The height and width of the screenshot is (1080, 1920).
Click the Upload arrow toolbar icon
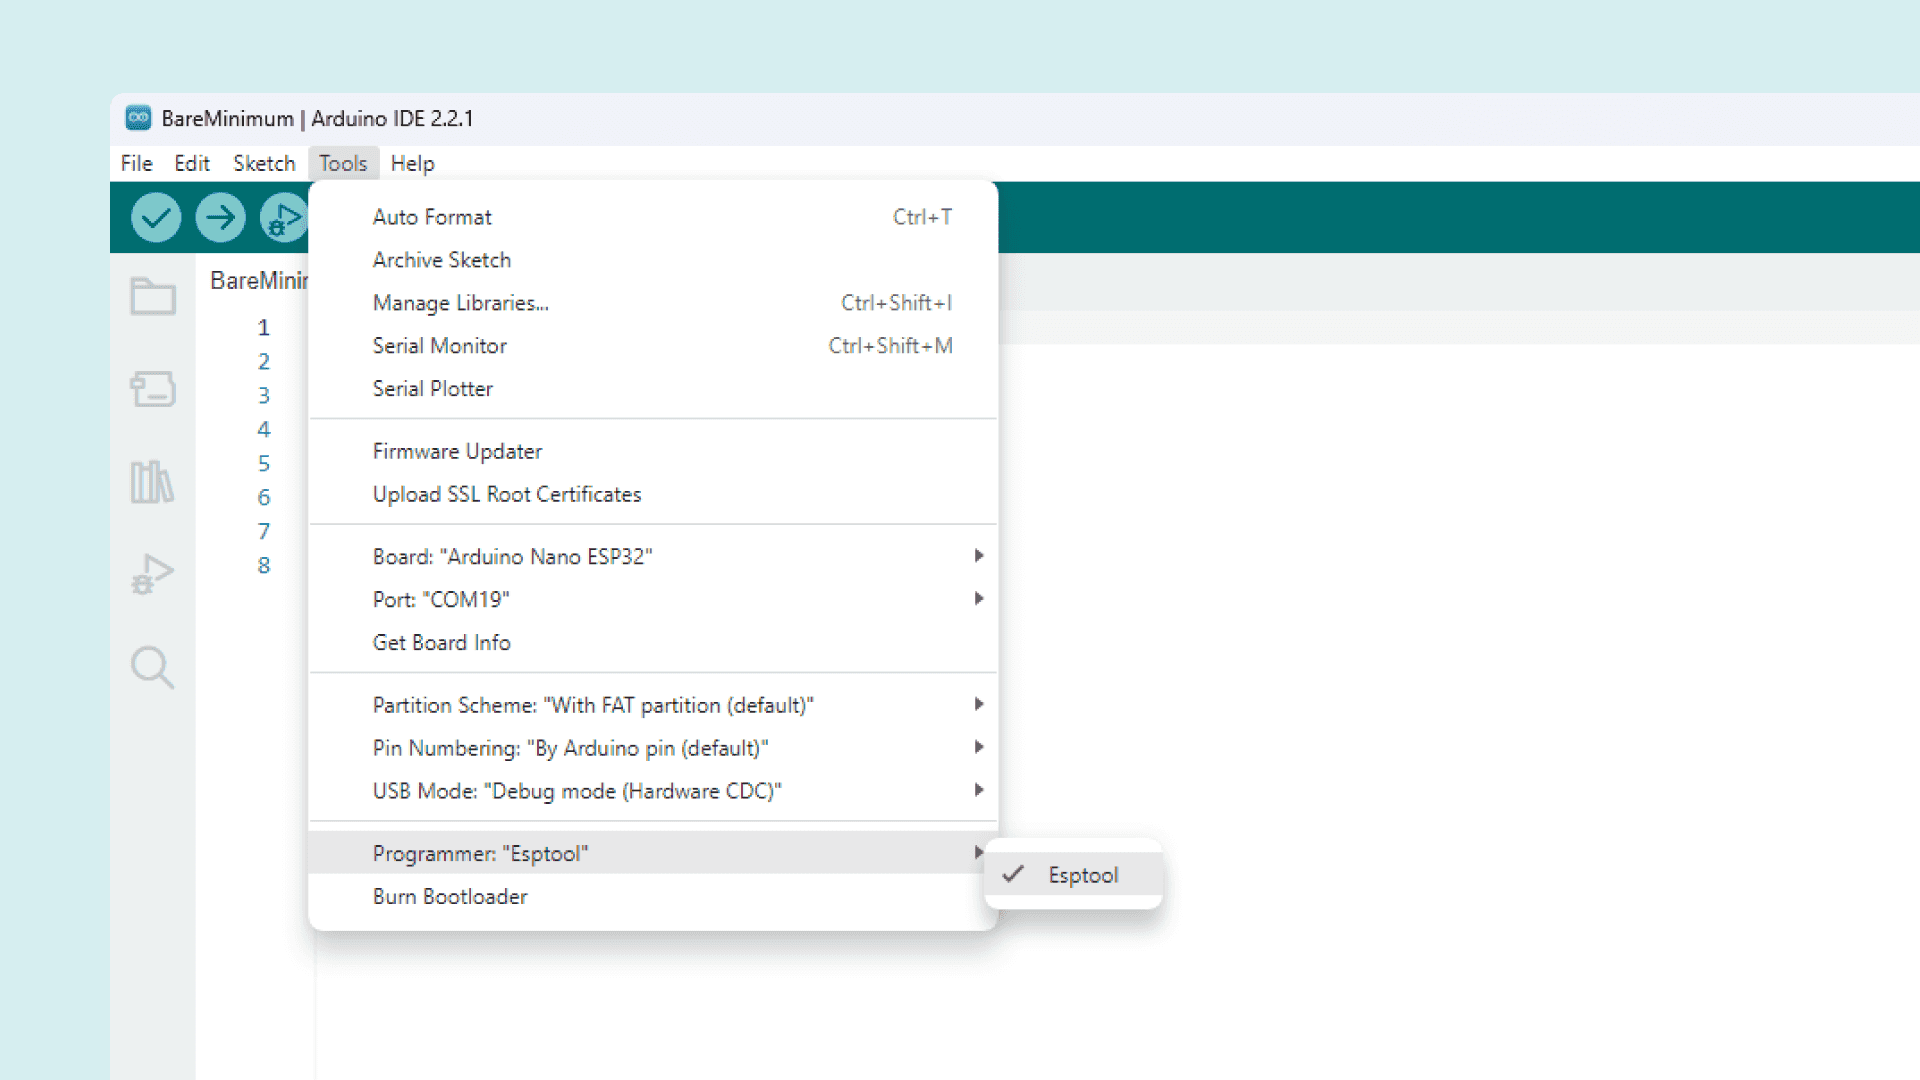point(220,217)
